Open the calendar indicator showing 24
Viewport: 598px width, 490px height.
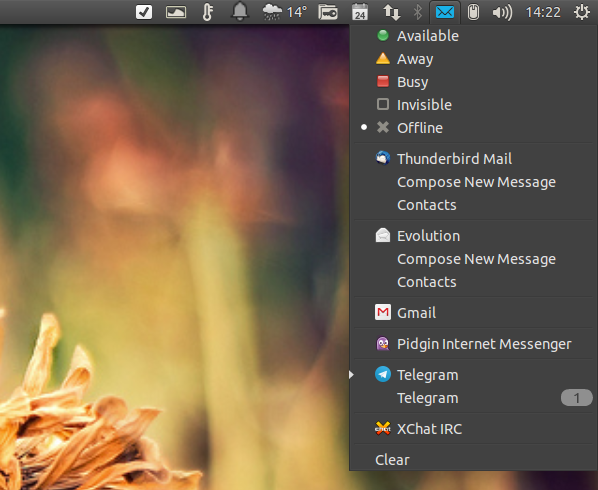pyautogui.click(x=360, y=12)
